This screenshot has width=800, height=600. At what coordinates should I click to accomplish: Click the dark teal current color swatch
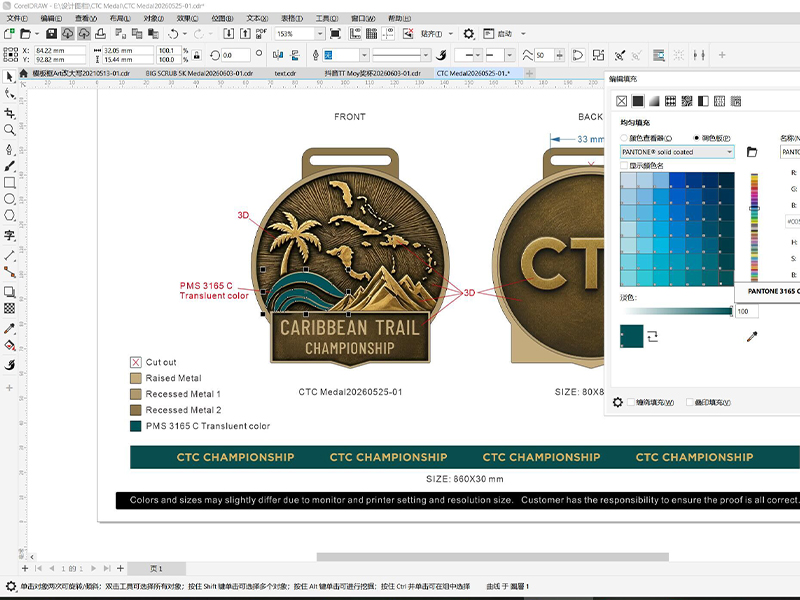coord(632,336)
